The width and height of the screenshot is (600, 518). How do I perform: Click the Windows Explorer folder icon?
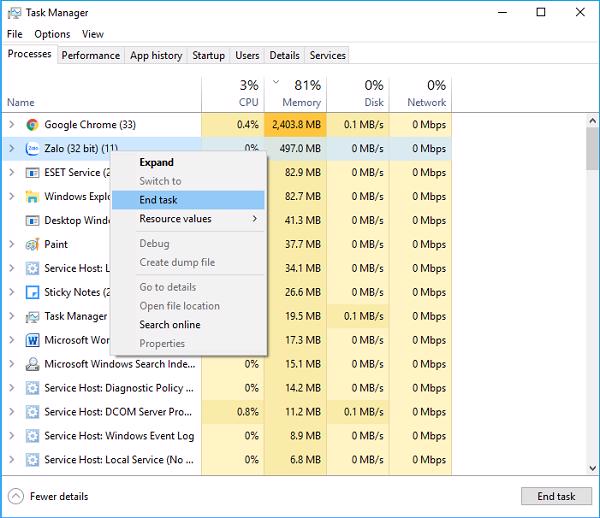[32, 196]
